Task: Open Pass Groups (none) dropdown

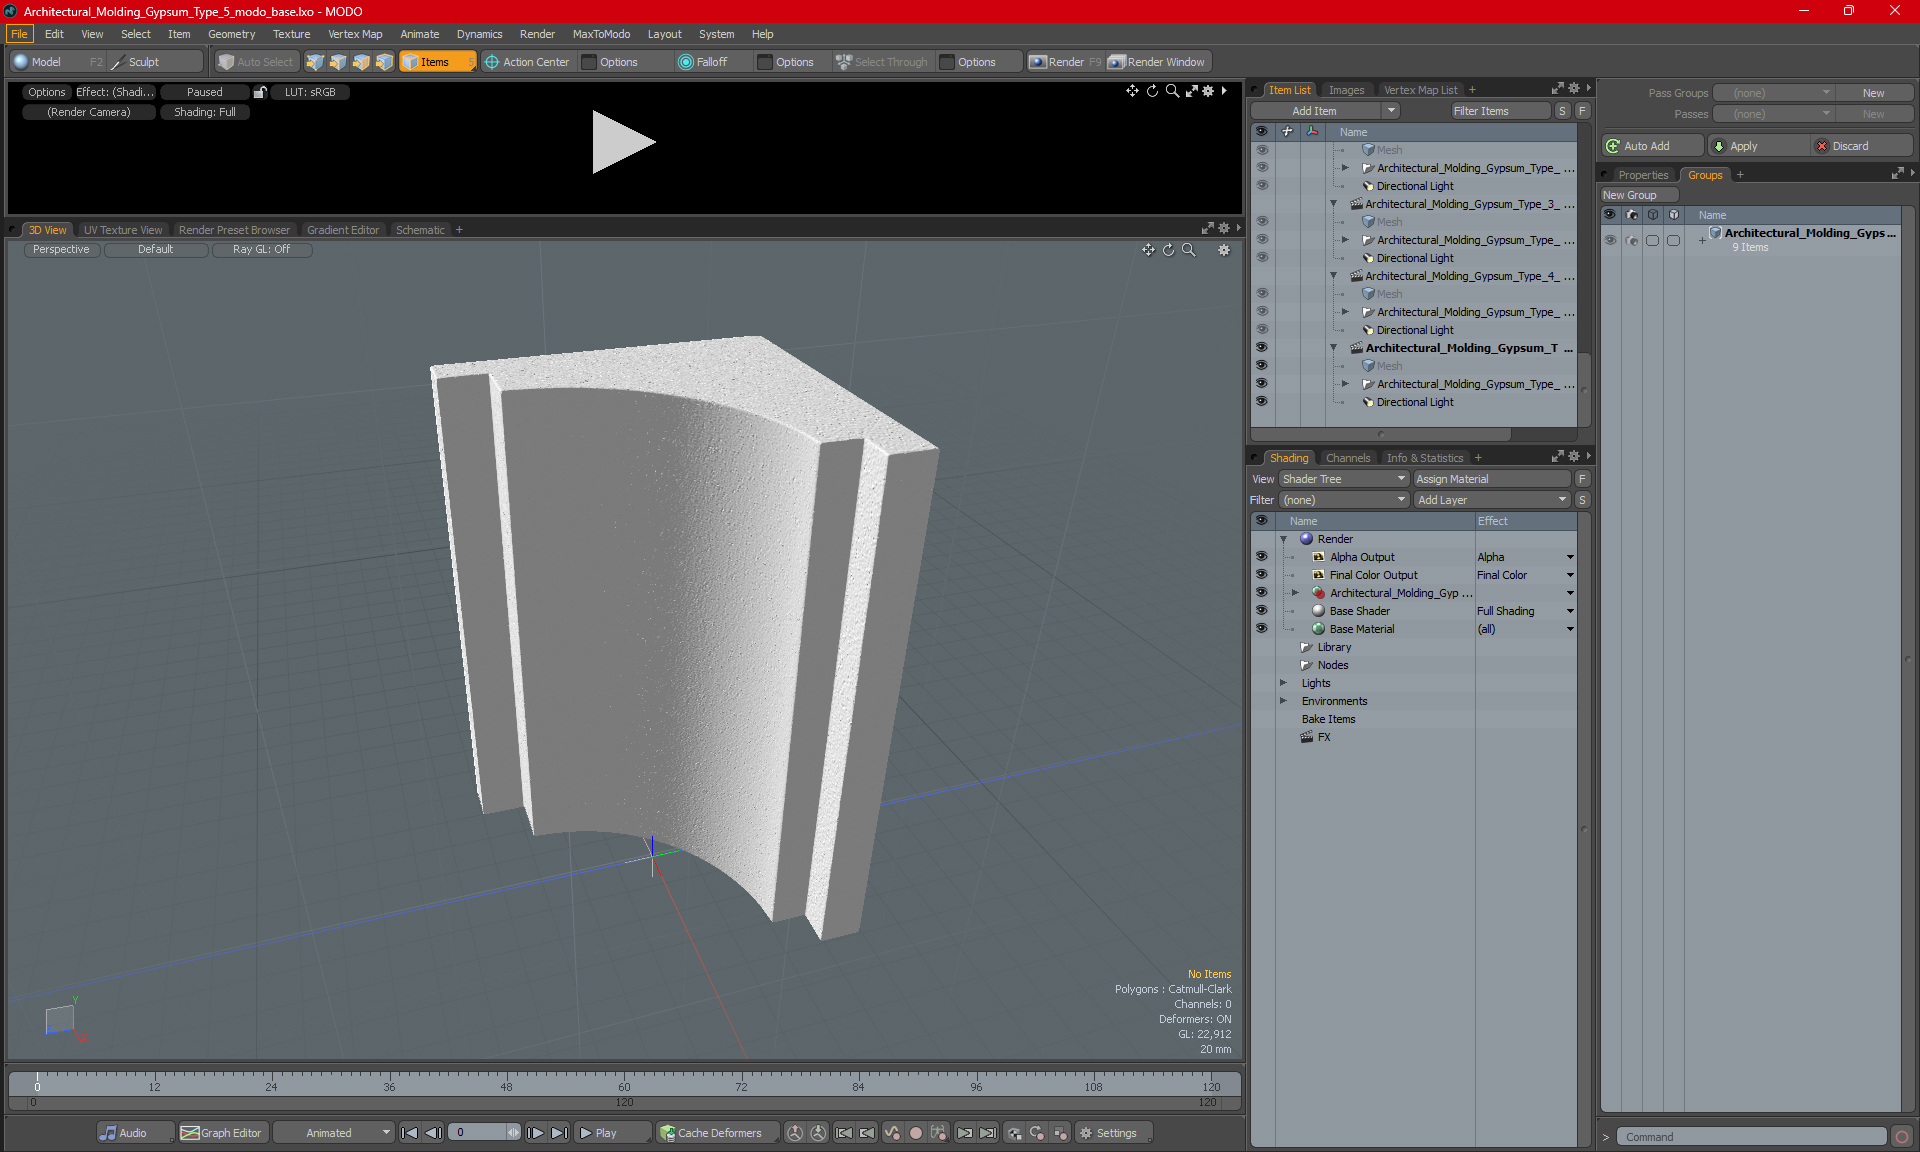Action: (1773, 93)
